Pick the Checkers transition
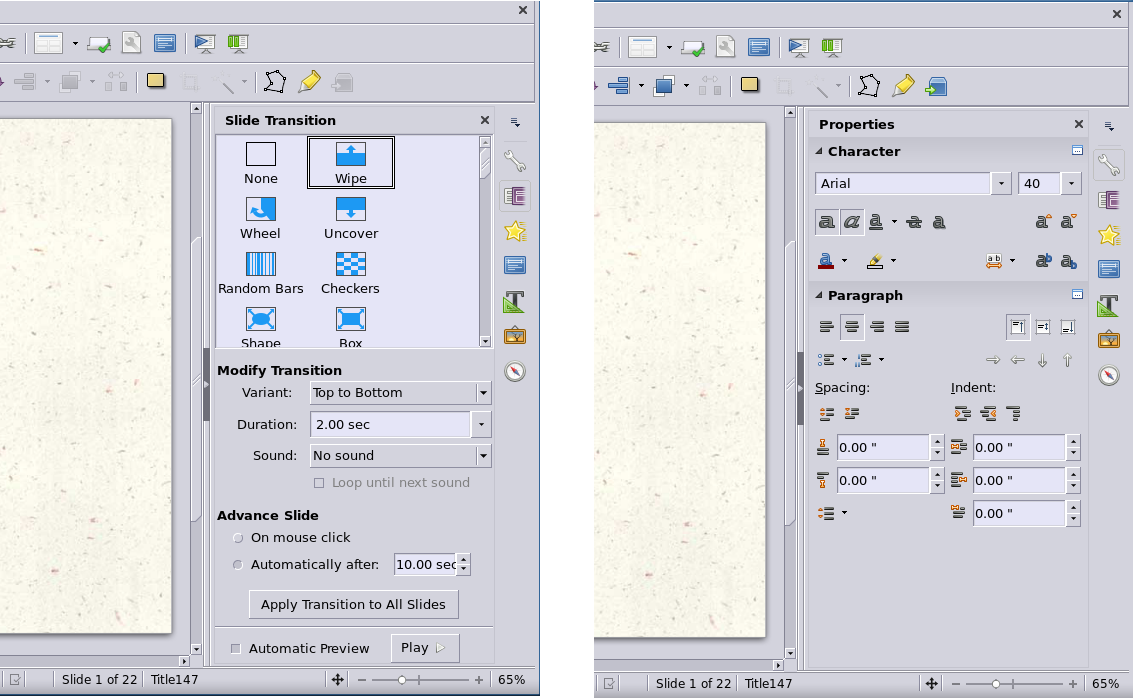Image resolution: width=1133 pixels, height=698 pixels. point(350,272)
